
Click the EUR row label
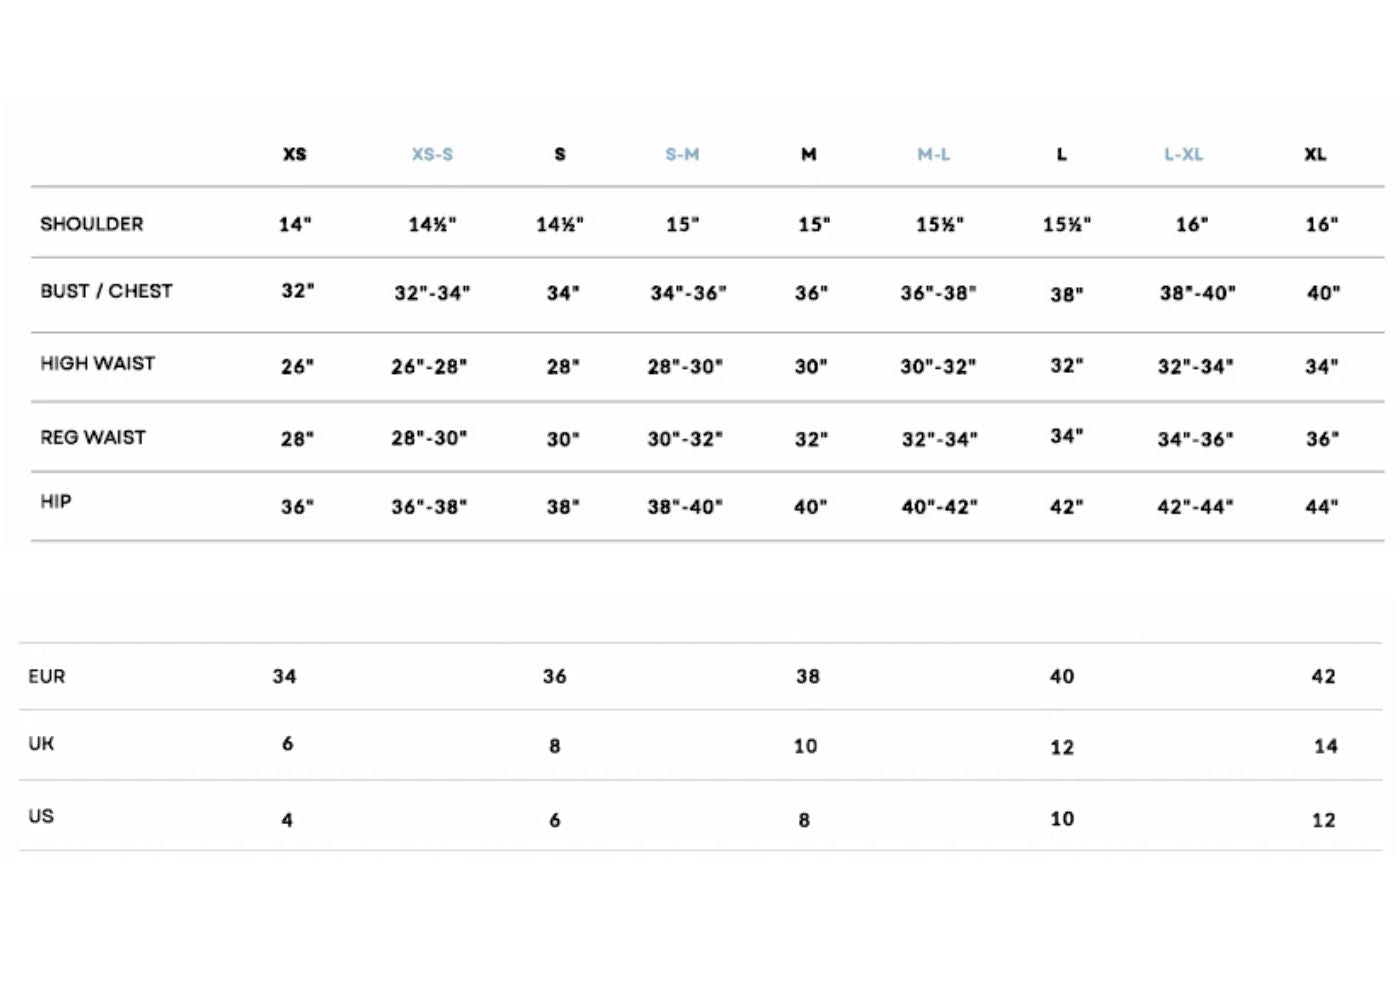[x=47, y=677]
